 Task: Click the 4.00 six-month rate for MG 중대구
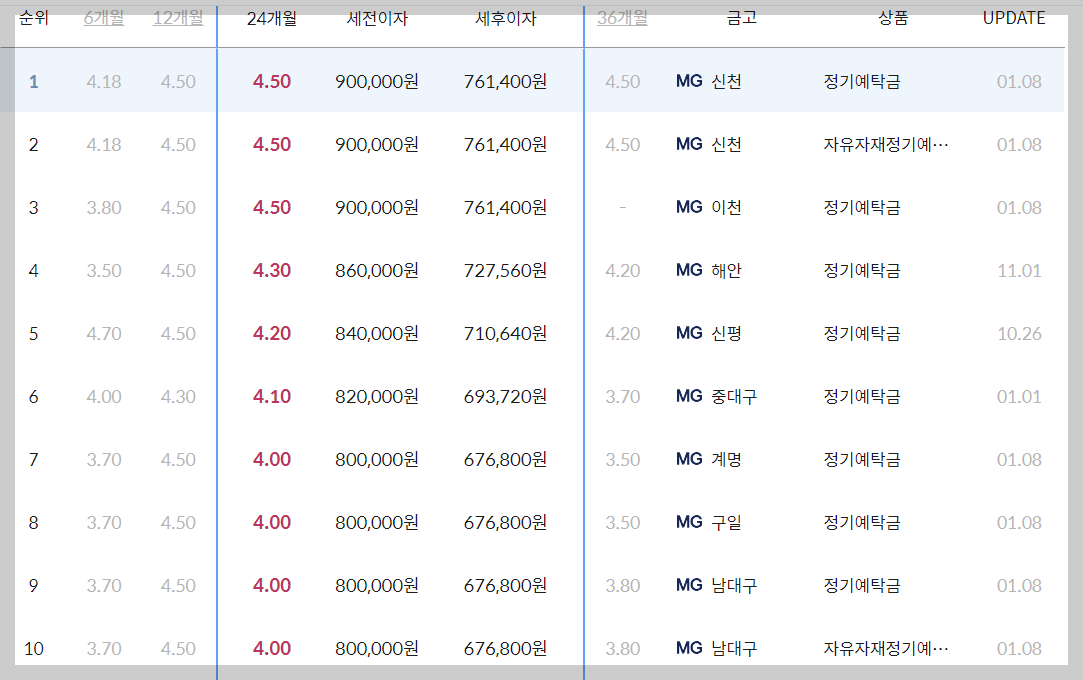(x=104, y=396)
